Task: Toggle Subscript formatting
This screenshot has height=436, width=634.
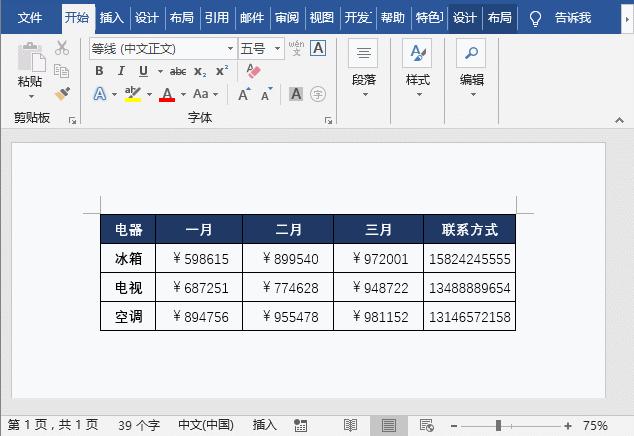Action: pyautogui.click(x=200, y=72)
